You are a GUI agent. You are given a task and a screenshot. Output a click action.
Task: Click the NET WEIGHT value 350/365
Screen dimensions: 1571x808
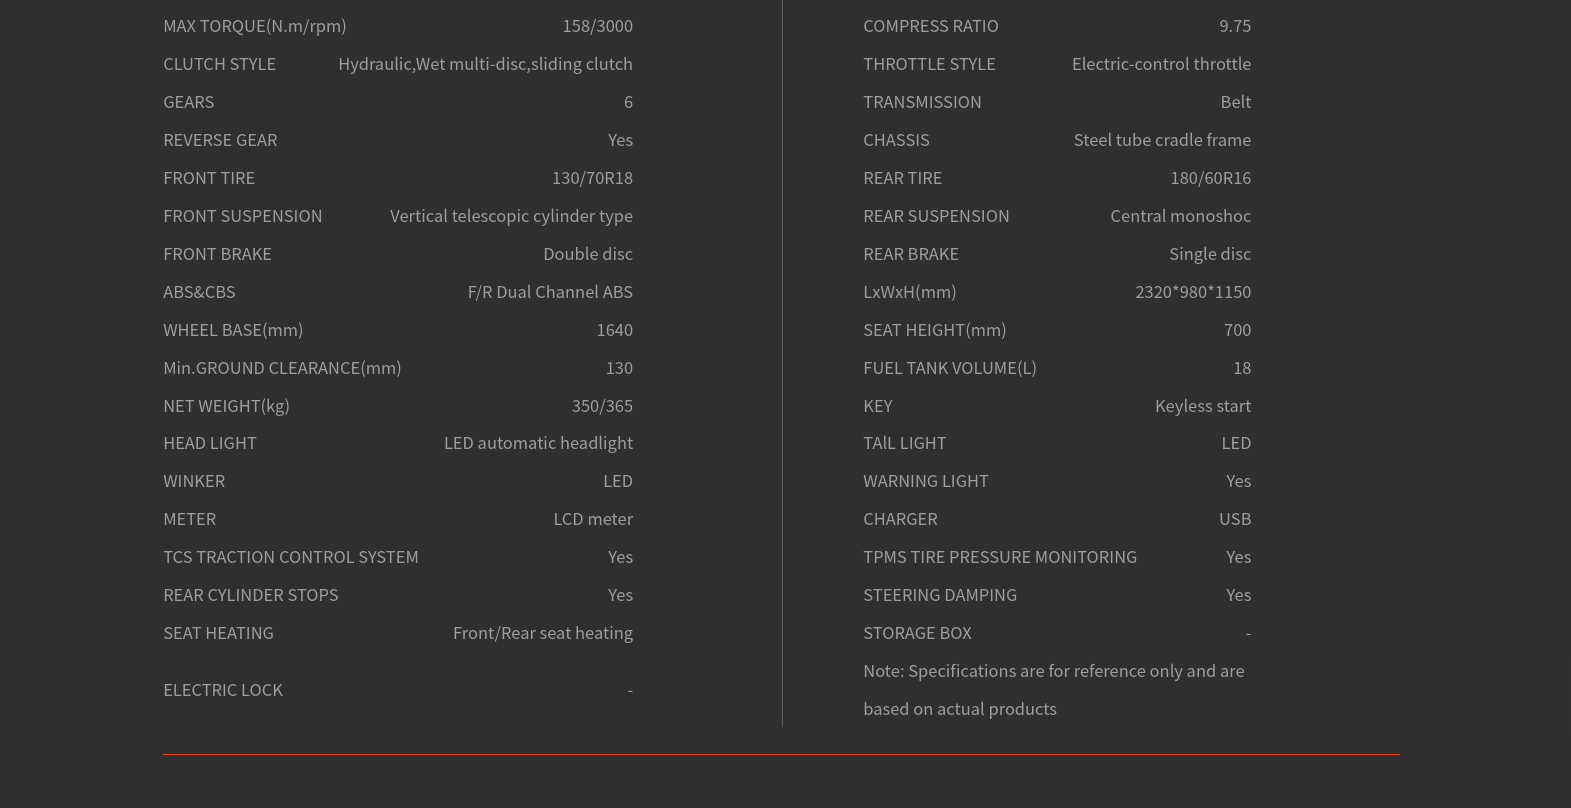[x=602, y=406]
